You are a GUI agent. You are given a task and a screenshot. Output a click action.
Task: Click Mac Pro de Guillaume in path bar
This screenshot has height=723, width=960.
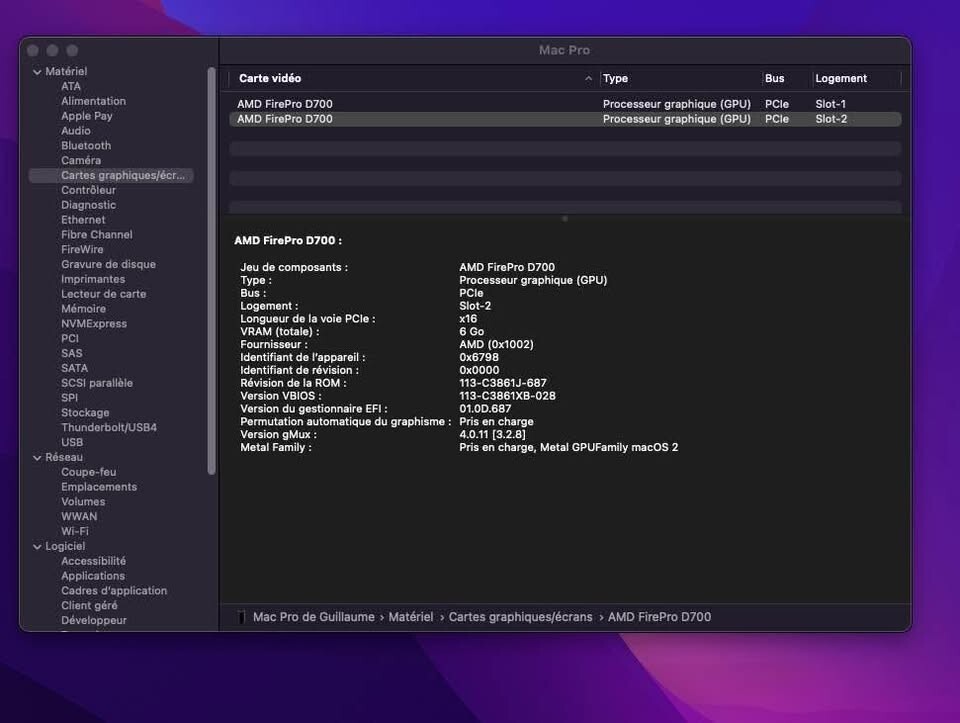(x=314, y=617)
